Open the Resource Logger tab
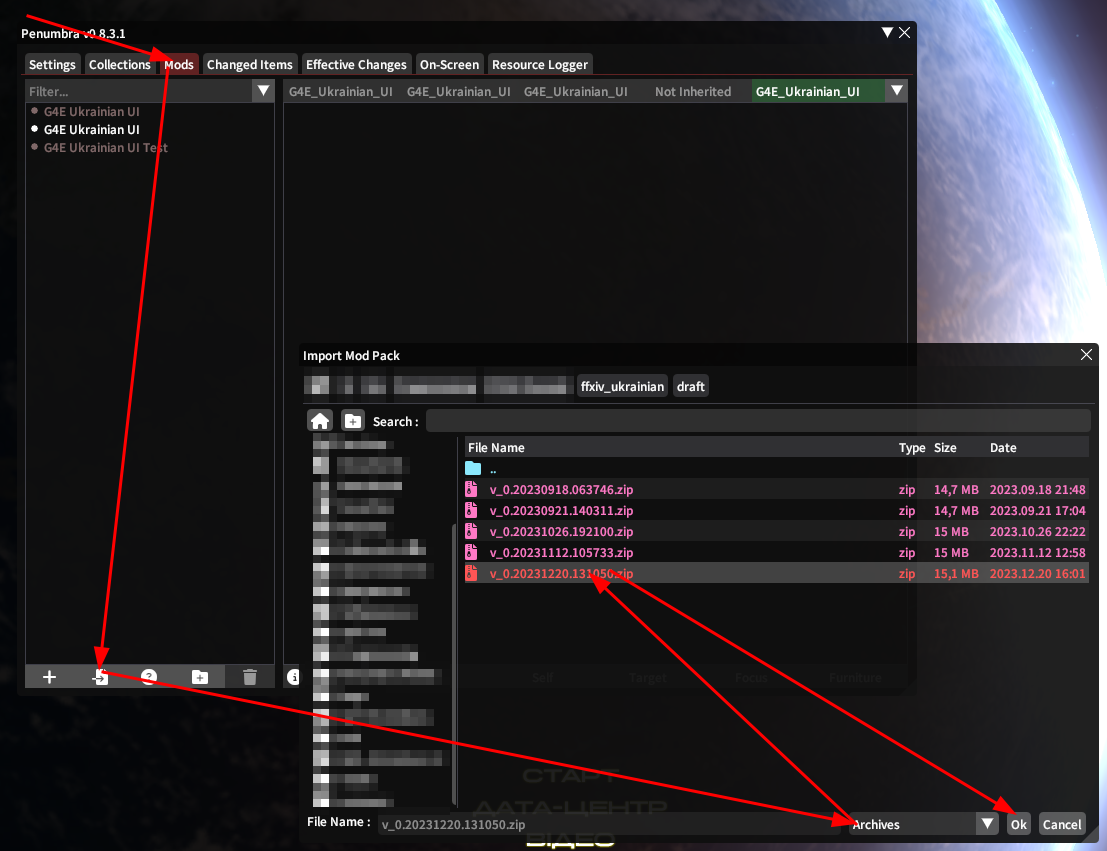Image resolution: width=1107 pixels, height=851 pixels. (540, 64)
